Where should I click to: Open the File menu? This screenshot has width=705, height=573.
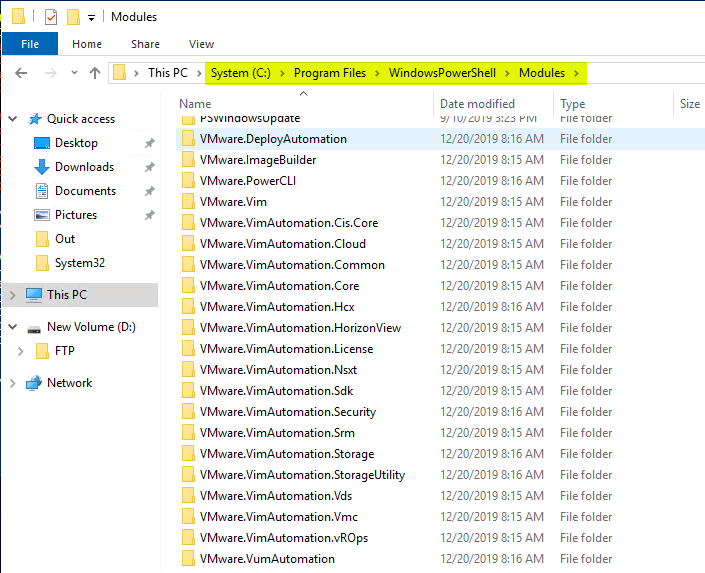[30, 44]
